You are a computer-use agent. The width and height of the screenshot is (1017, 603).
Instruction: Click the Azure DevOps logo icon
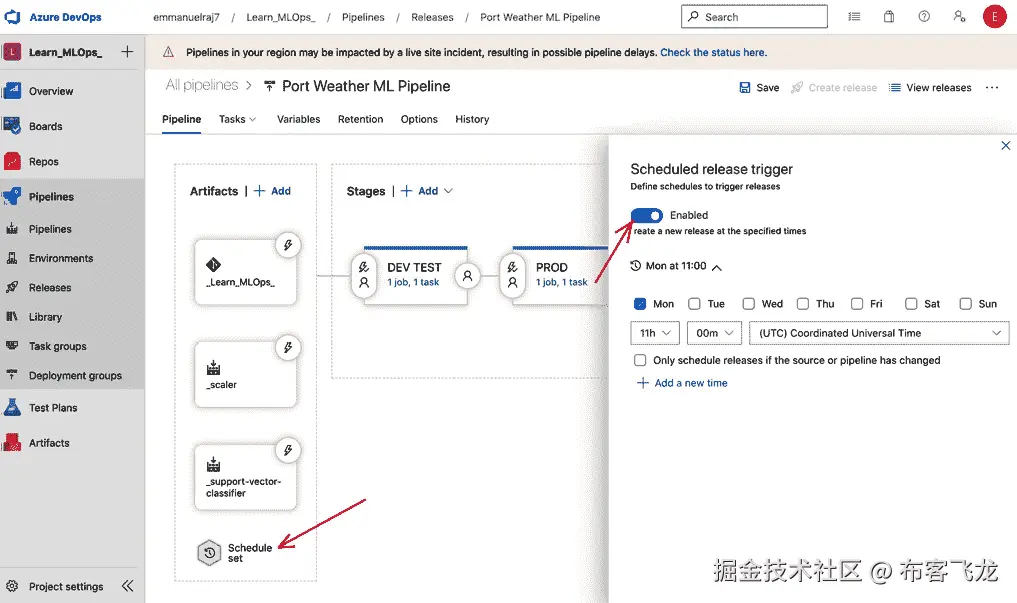pos(12,17)
